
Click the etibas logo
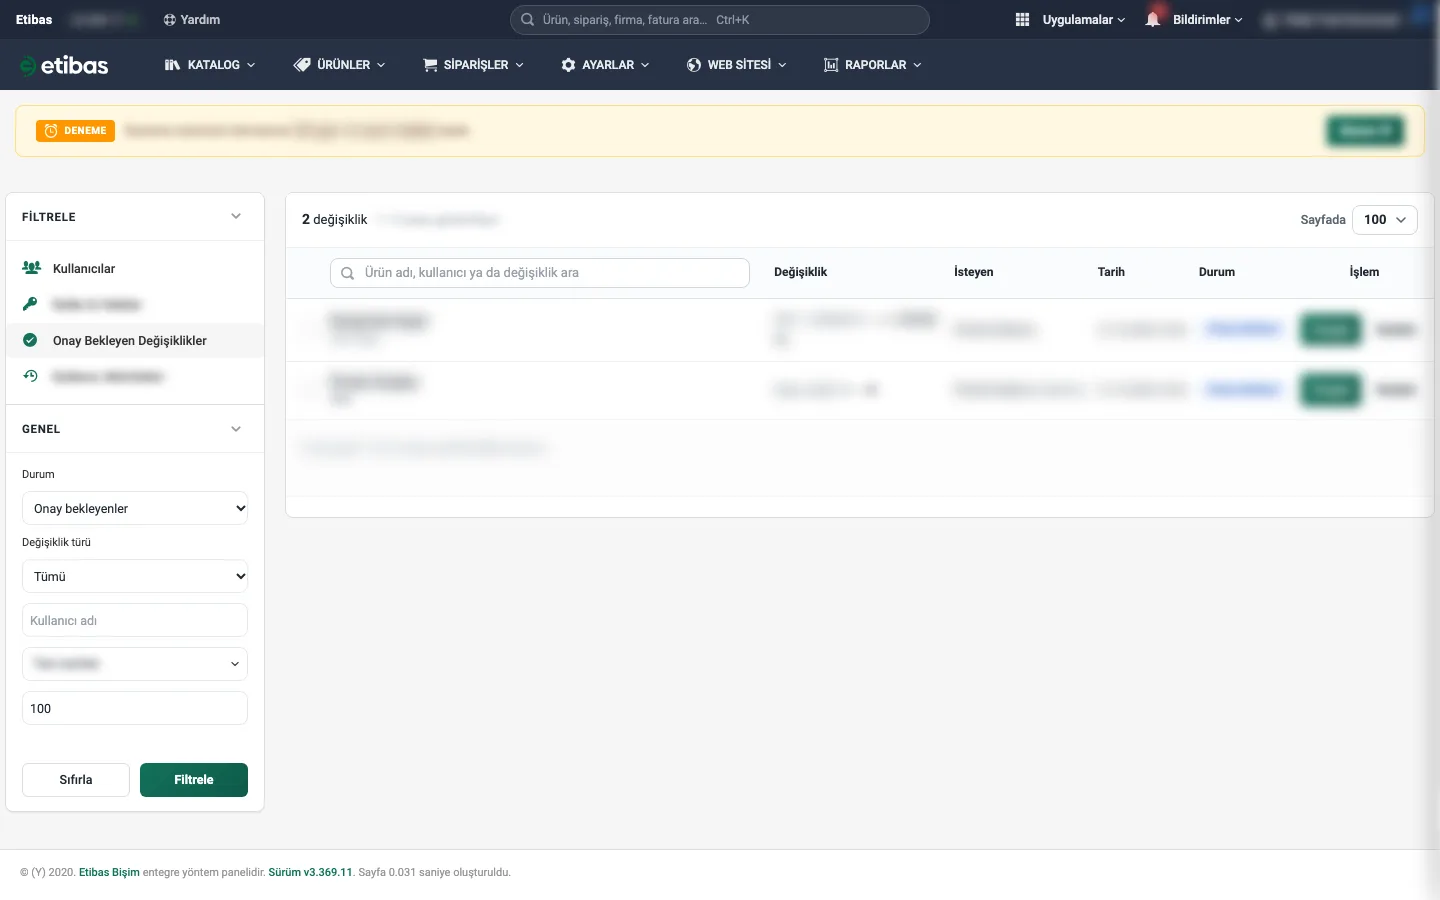pyautogui.click(x=64, y=65)
